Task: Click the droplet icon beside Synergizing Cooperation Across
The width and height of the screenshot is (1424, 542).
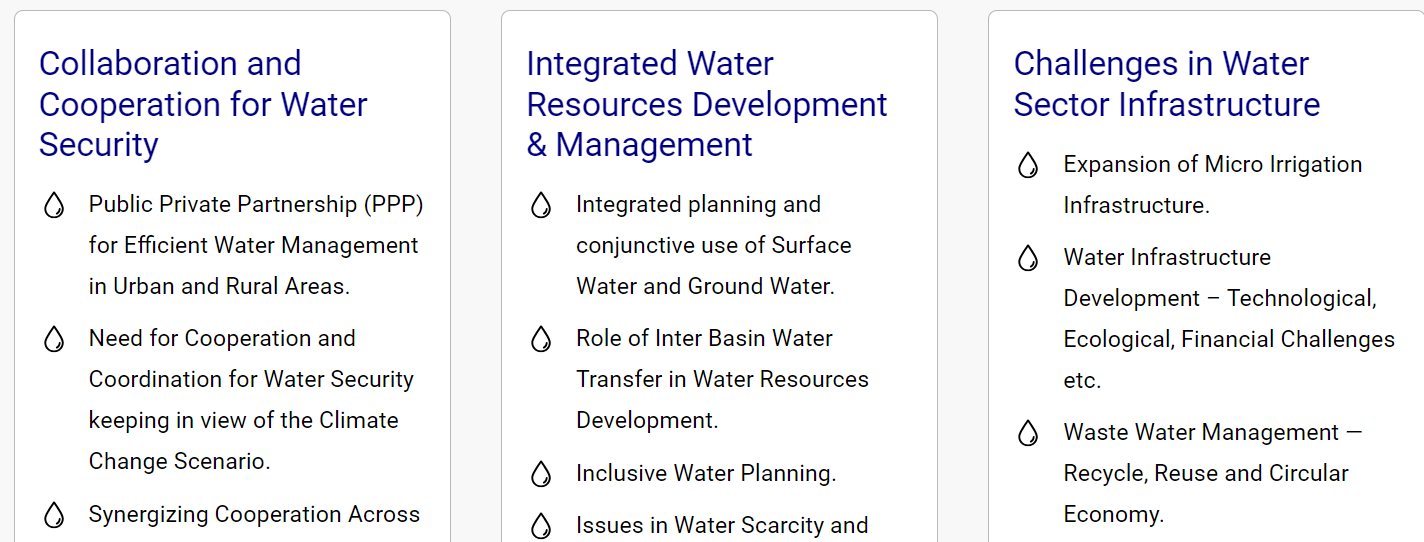Action: 54,516
